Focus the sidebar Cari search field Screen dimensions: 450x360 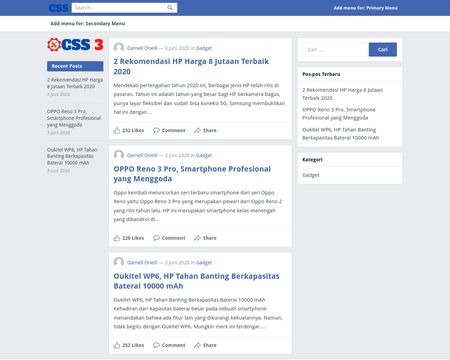pos(336,50)
